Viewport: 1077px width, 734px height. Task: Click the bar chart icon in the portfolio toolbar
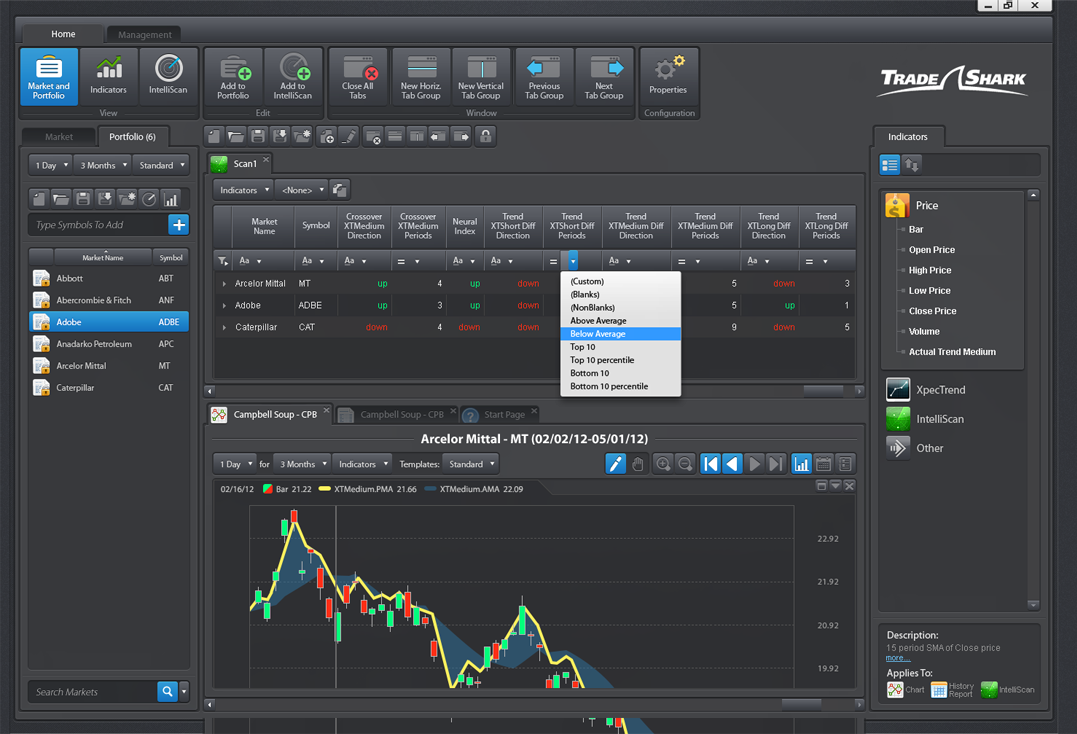coord(170,199)
